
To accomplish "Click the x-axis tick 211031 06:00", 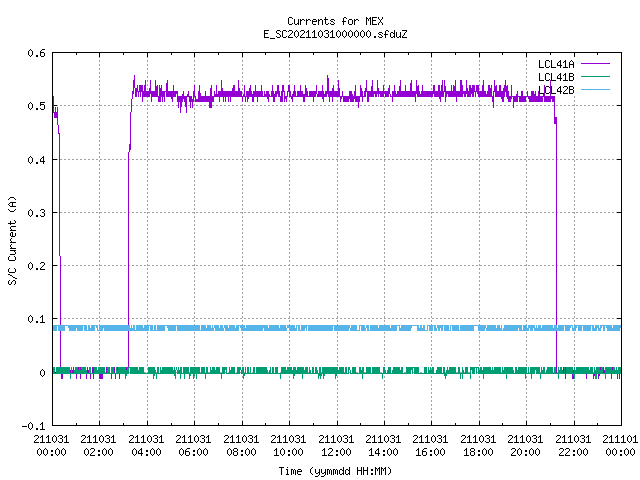I will (x=193, y=446).
